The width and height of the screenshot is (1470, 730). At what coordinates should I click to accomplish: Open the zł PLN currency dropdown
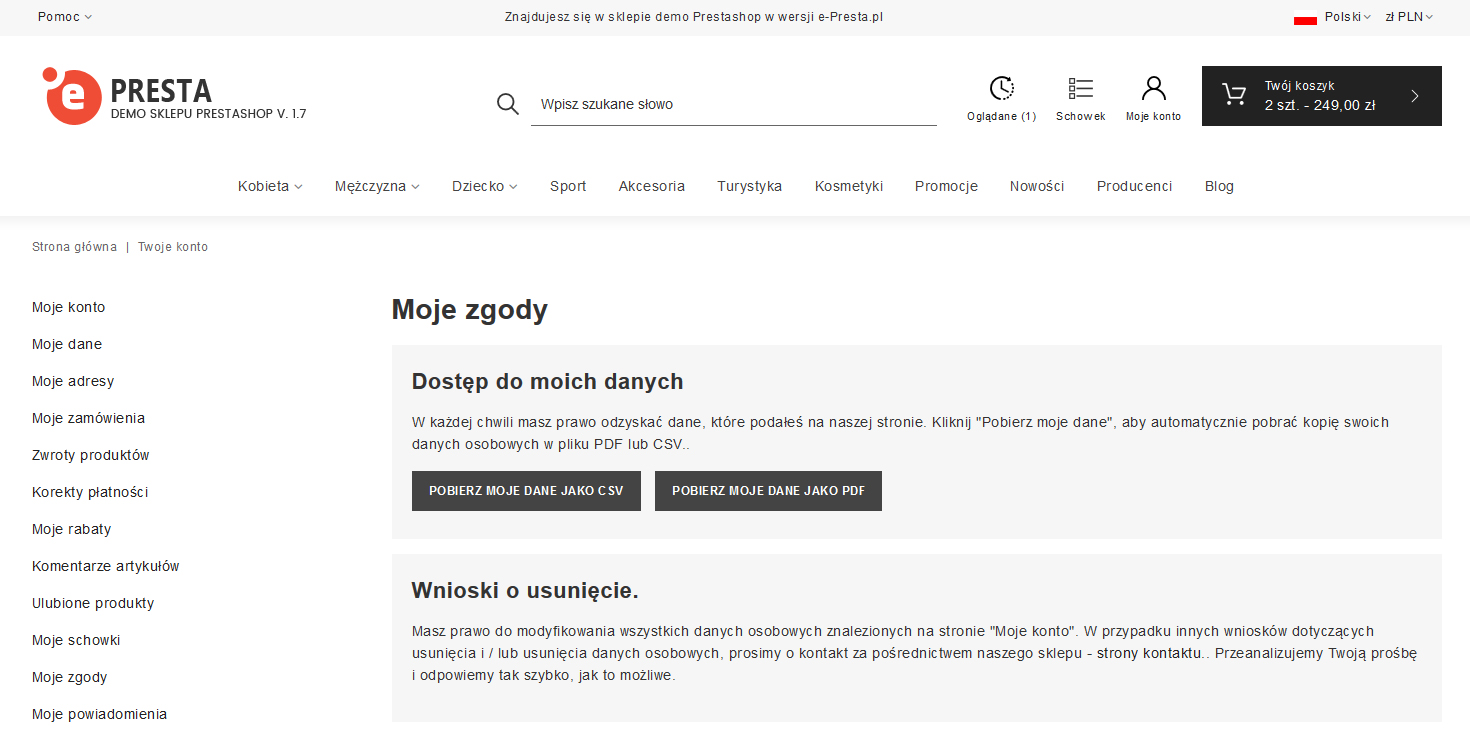click(1408, 17)
